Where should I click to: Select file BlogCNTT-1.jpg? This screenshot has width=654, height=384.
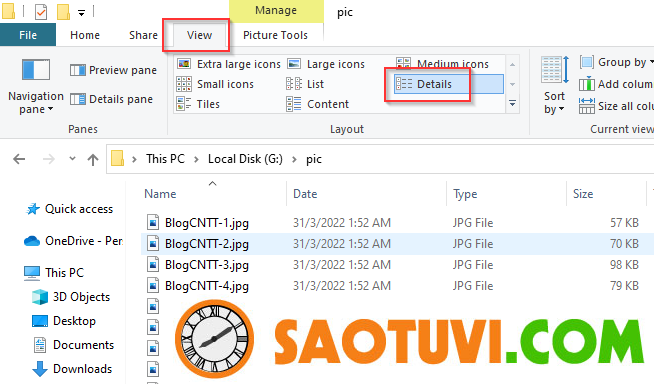(206, 223)
